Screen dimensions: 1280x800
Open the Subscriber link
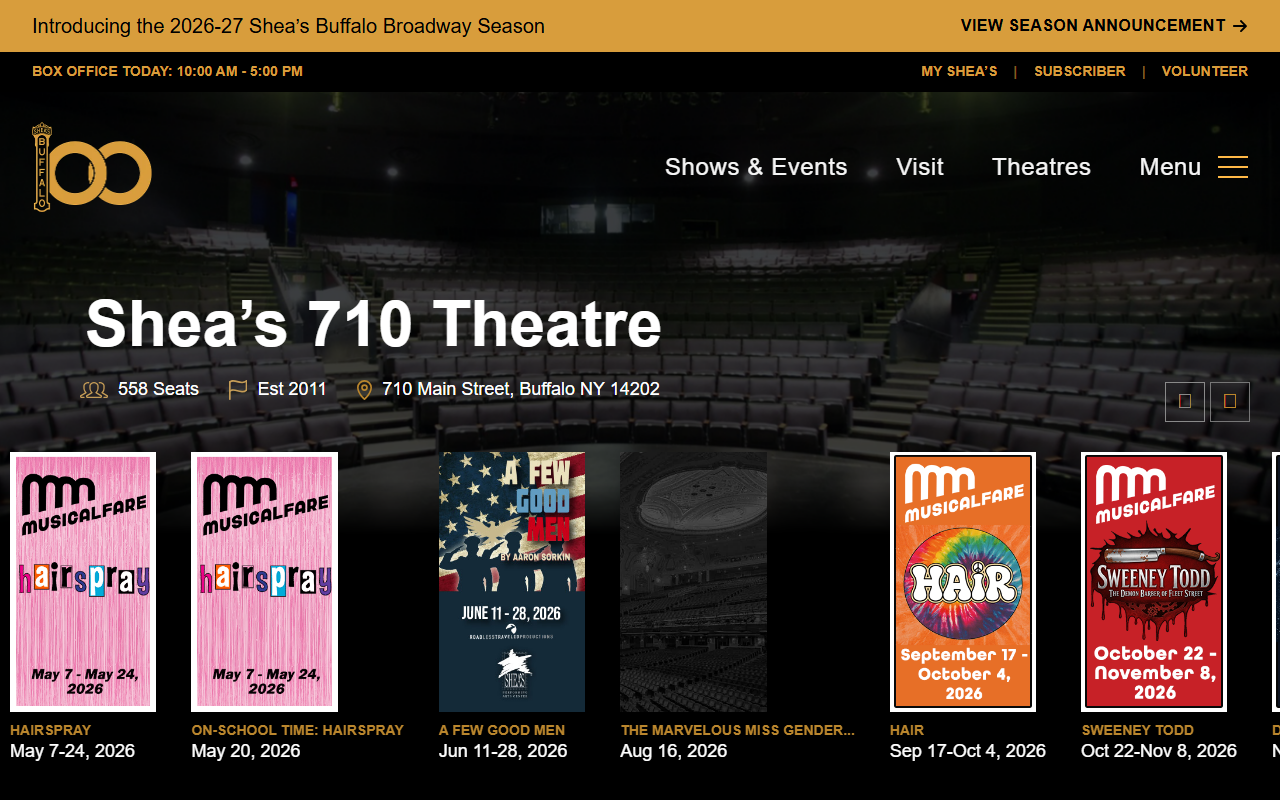click(1080, 71)
